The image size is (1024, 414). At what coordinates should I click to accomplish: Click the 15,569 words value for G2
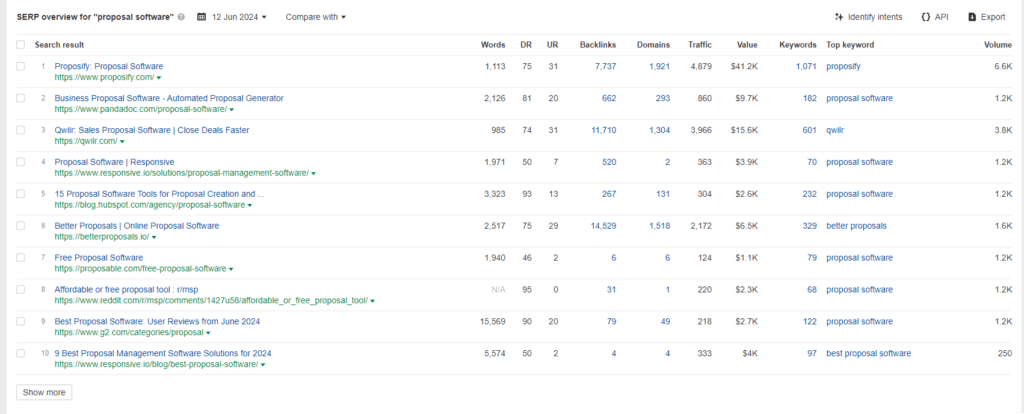click(492, 321)
